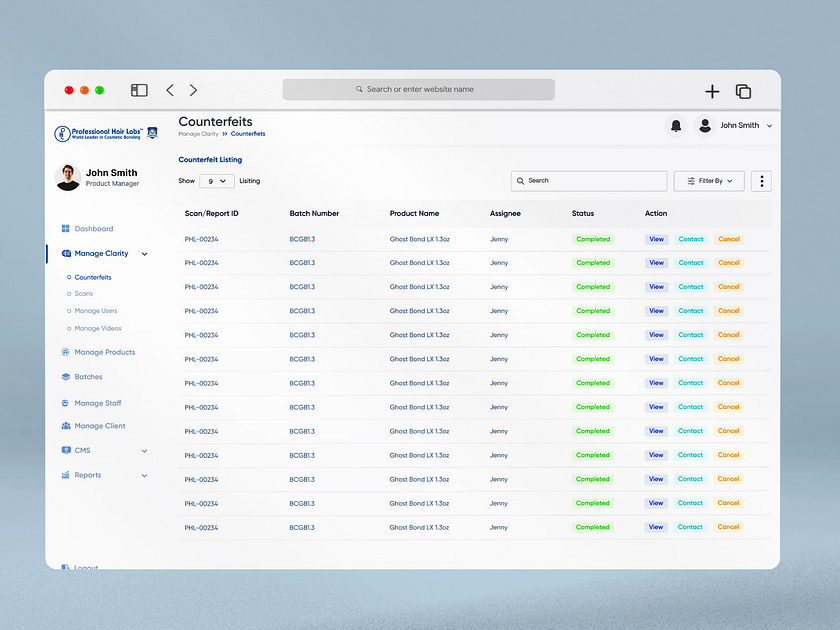Image resolution: width=840 pixels, height=630 pixels.
Task: Open the Show entries count dropdown
Action: point(217,181)
